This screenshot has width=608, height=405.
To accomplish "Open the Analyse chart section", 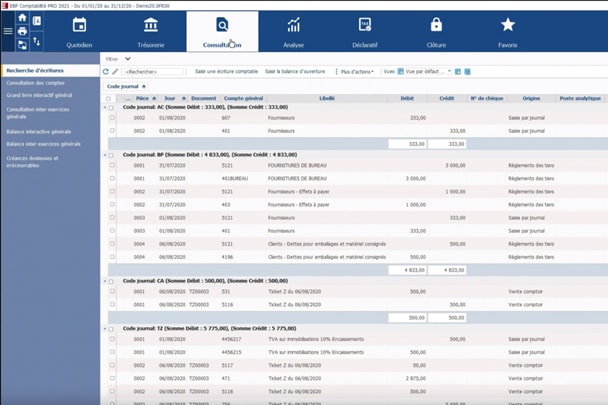I will (x=293, y=30).
